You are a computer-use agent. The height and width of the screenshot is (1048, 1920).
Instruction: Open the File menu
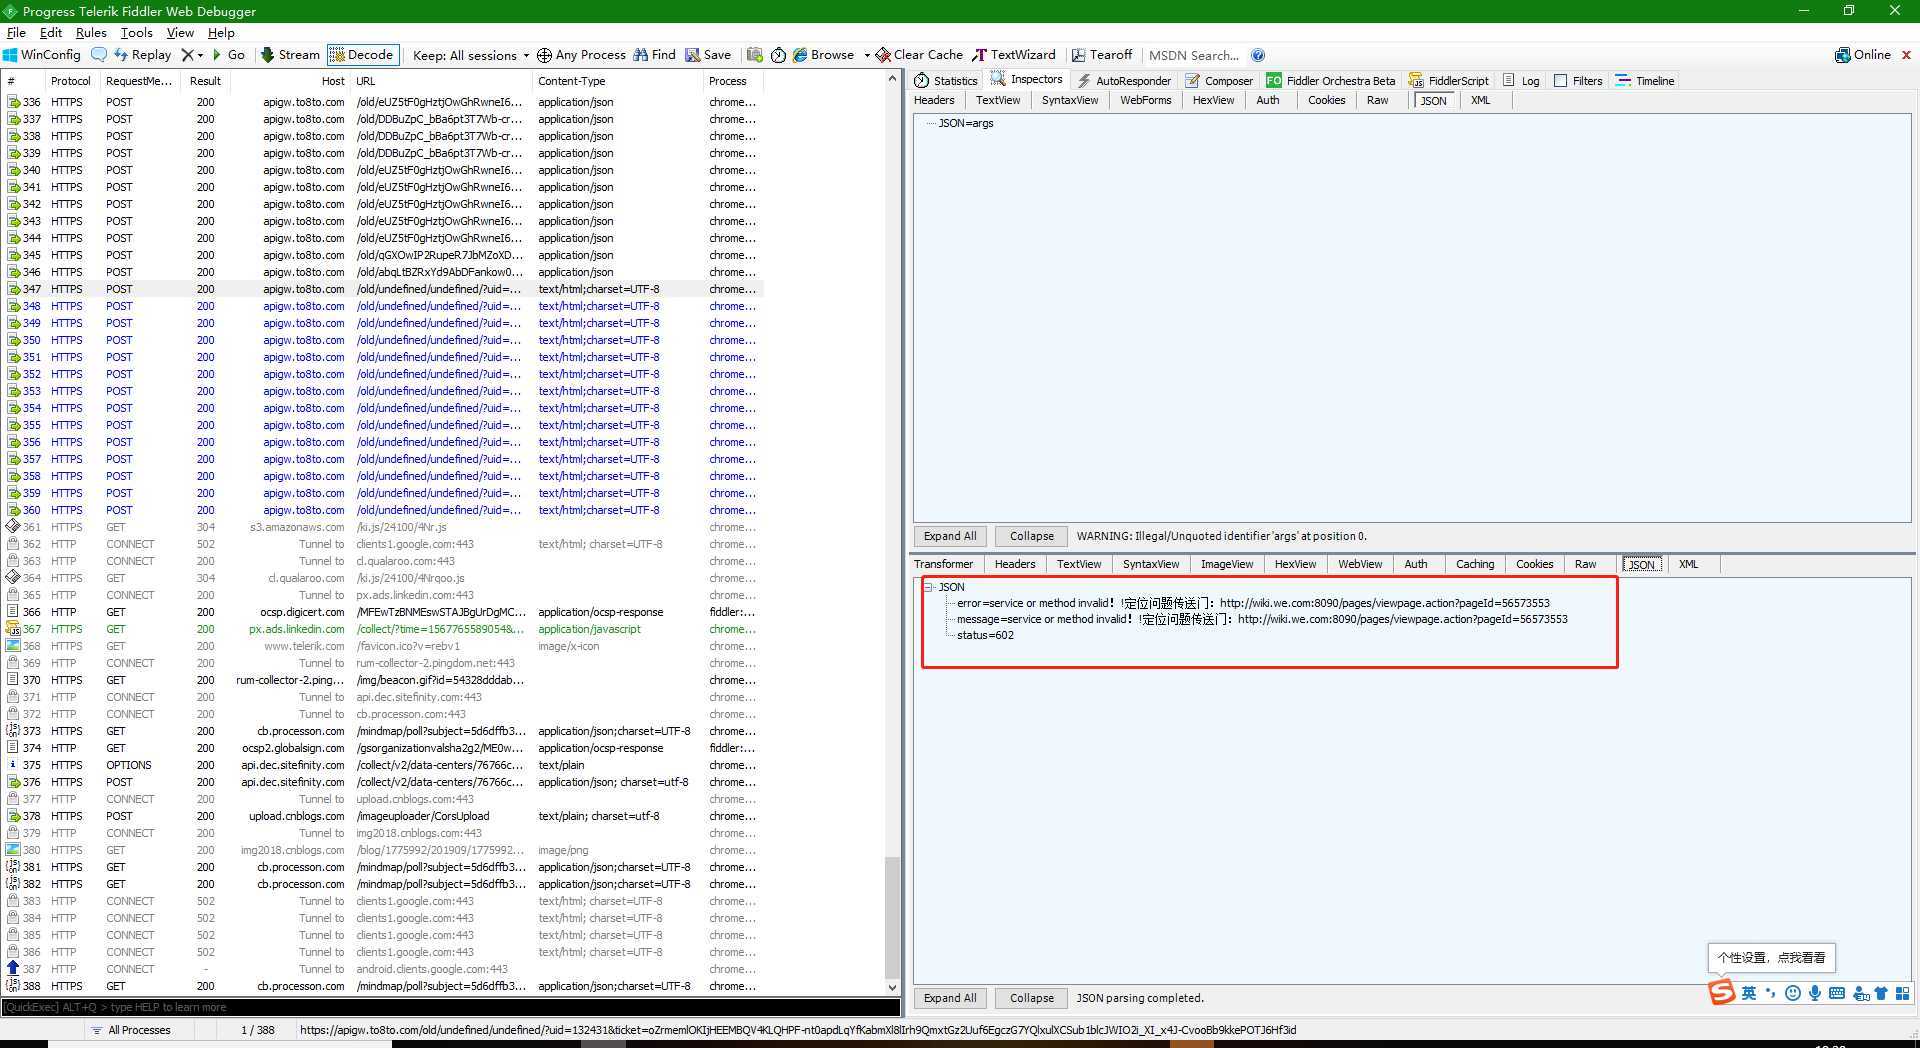(16, 33)
